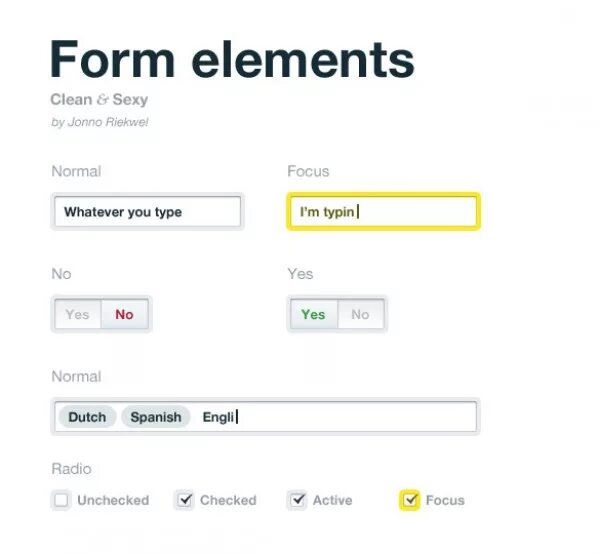
Task: Untick the Checked checkbox
Action: [x=184, y=500]
